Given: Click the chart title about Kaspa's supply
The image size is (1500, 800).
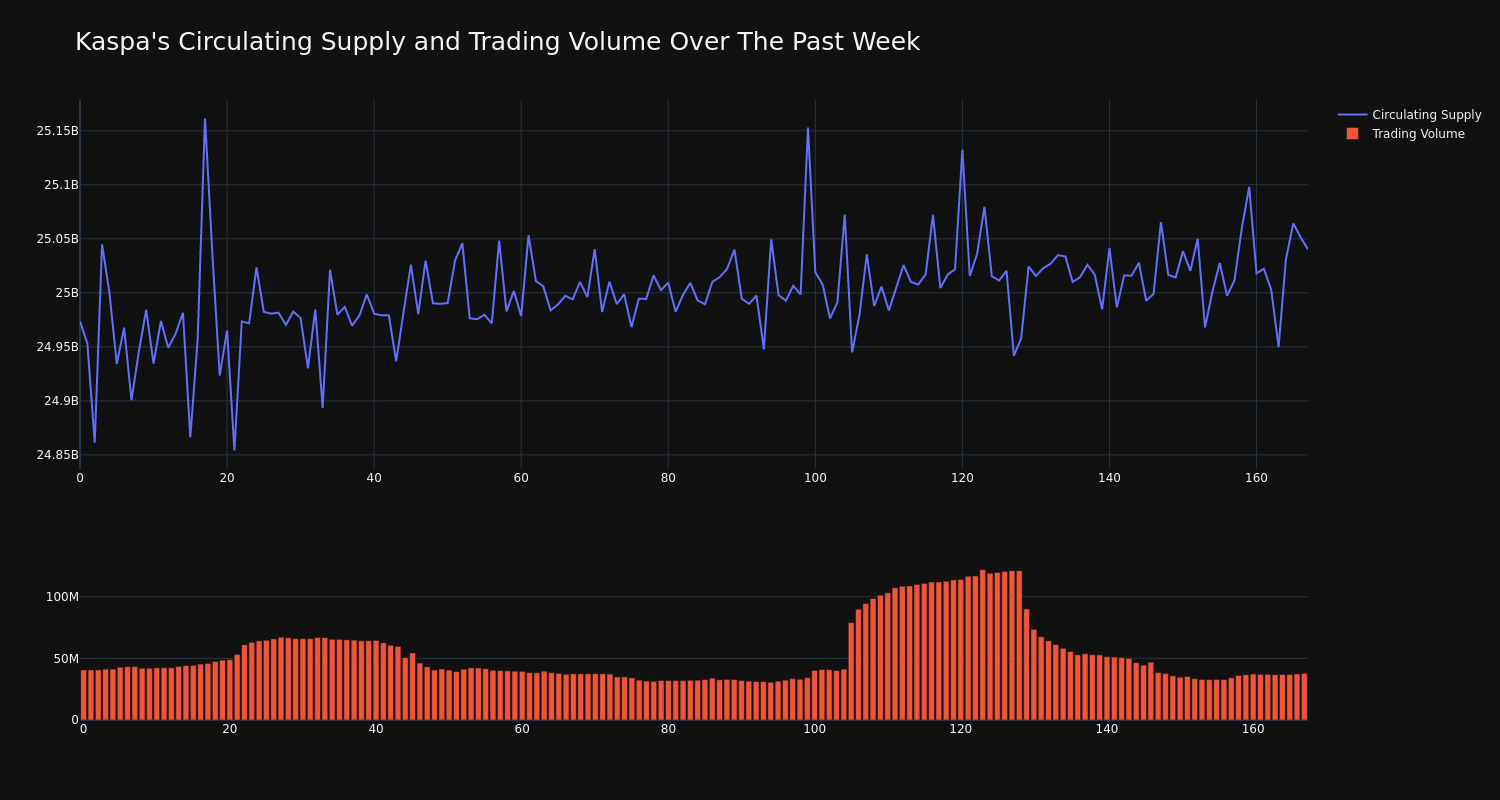Looking at the screenshot, I should click(x=497, y=42).
